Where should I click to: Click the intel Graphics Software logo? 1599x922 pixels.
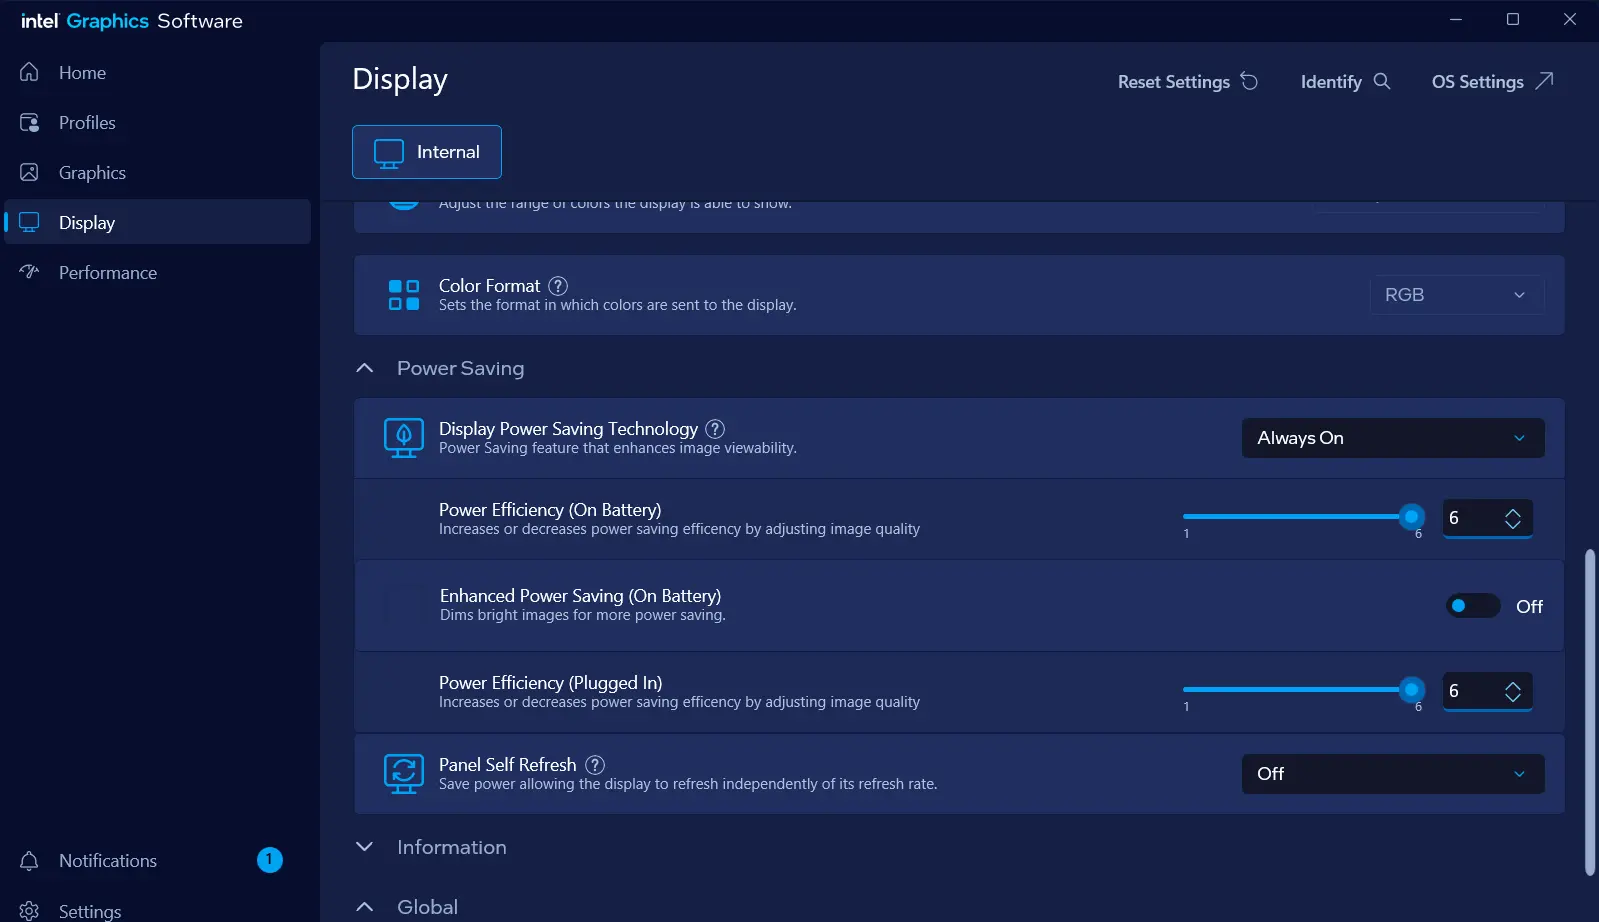[132, 21]
